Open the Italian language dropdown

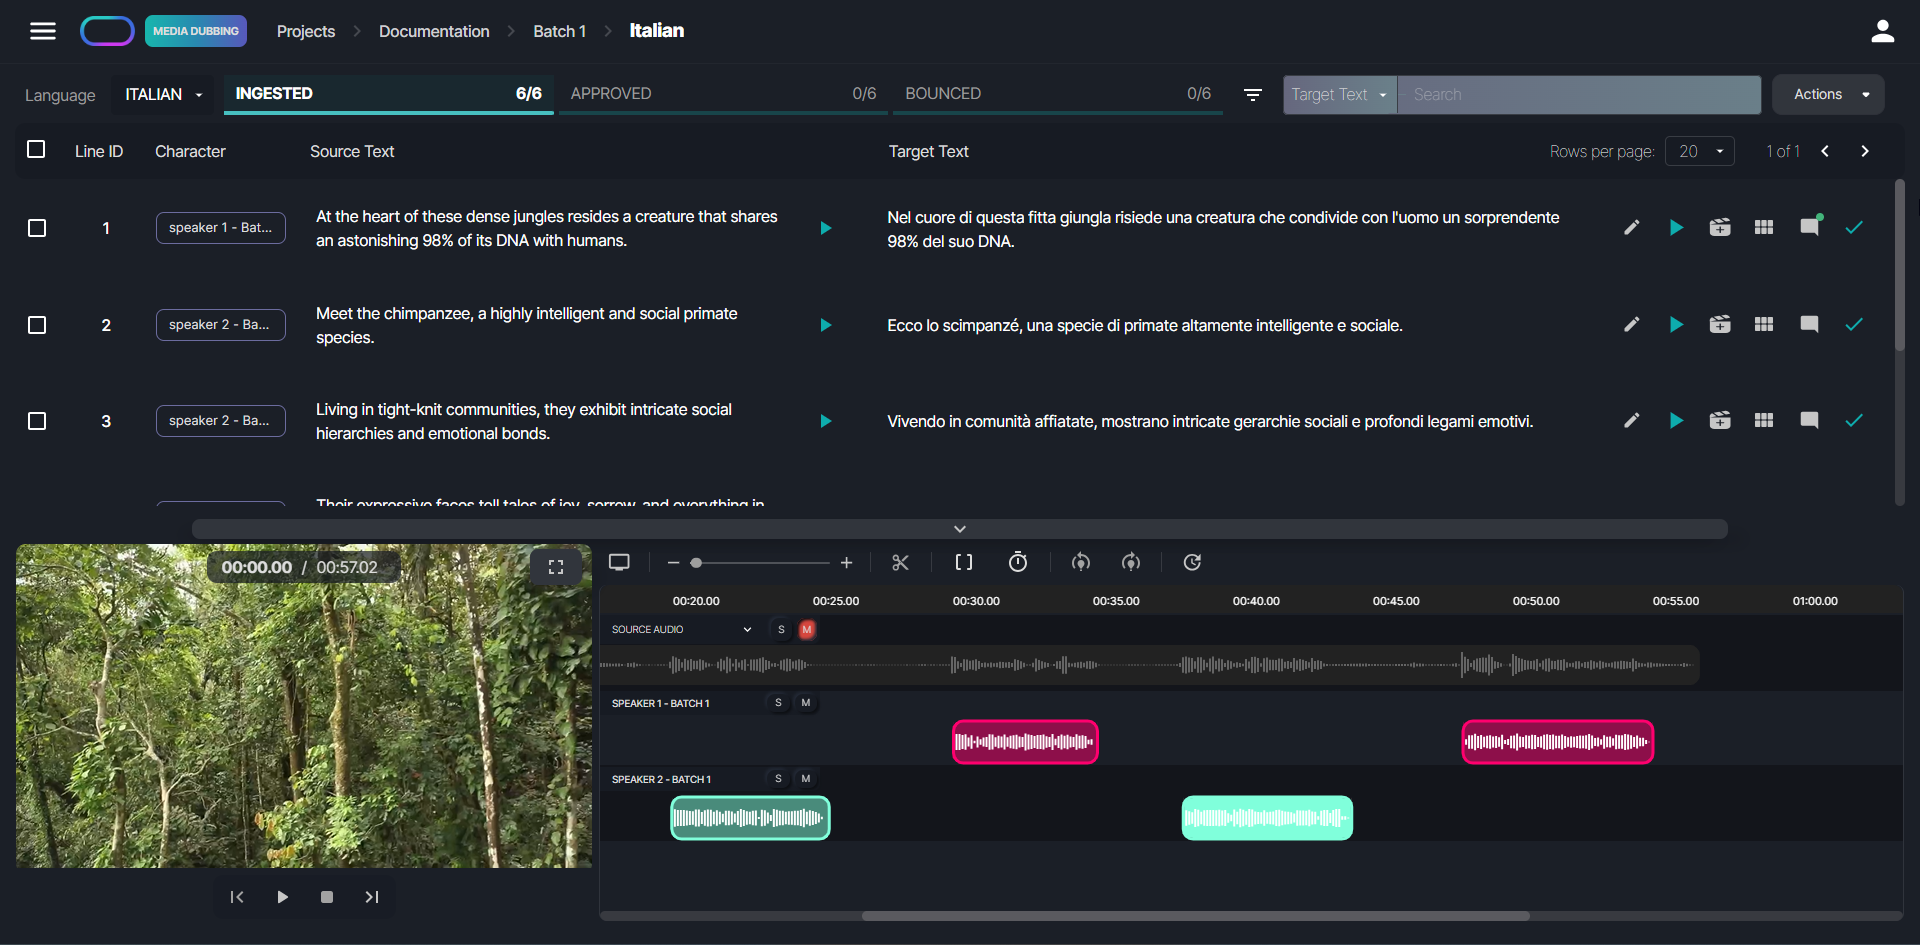point(163,95)
